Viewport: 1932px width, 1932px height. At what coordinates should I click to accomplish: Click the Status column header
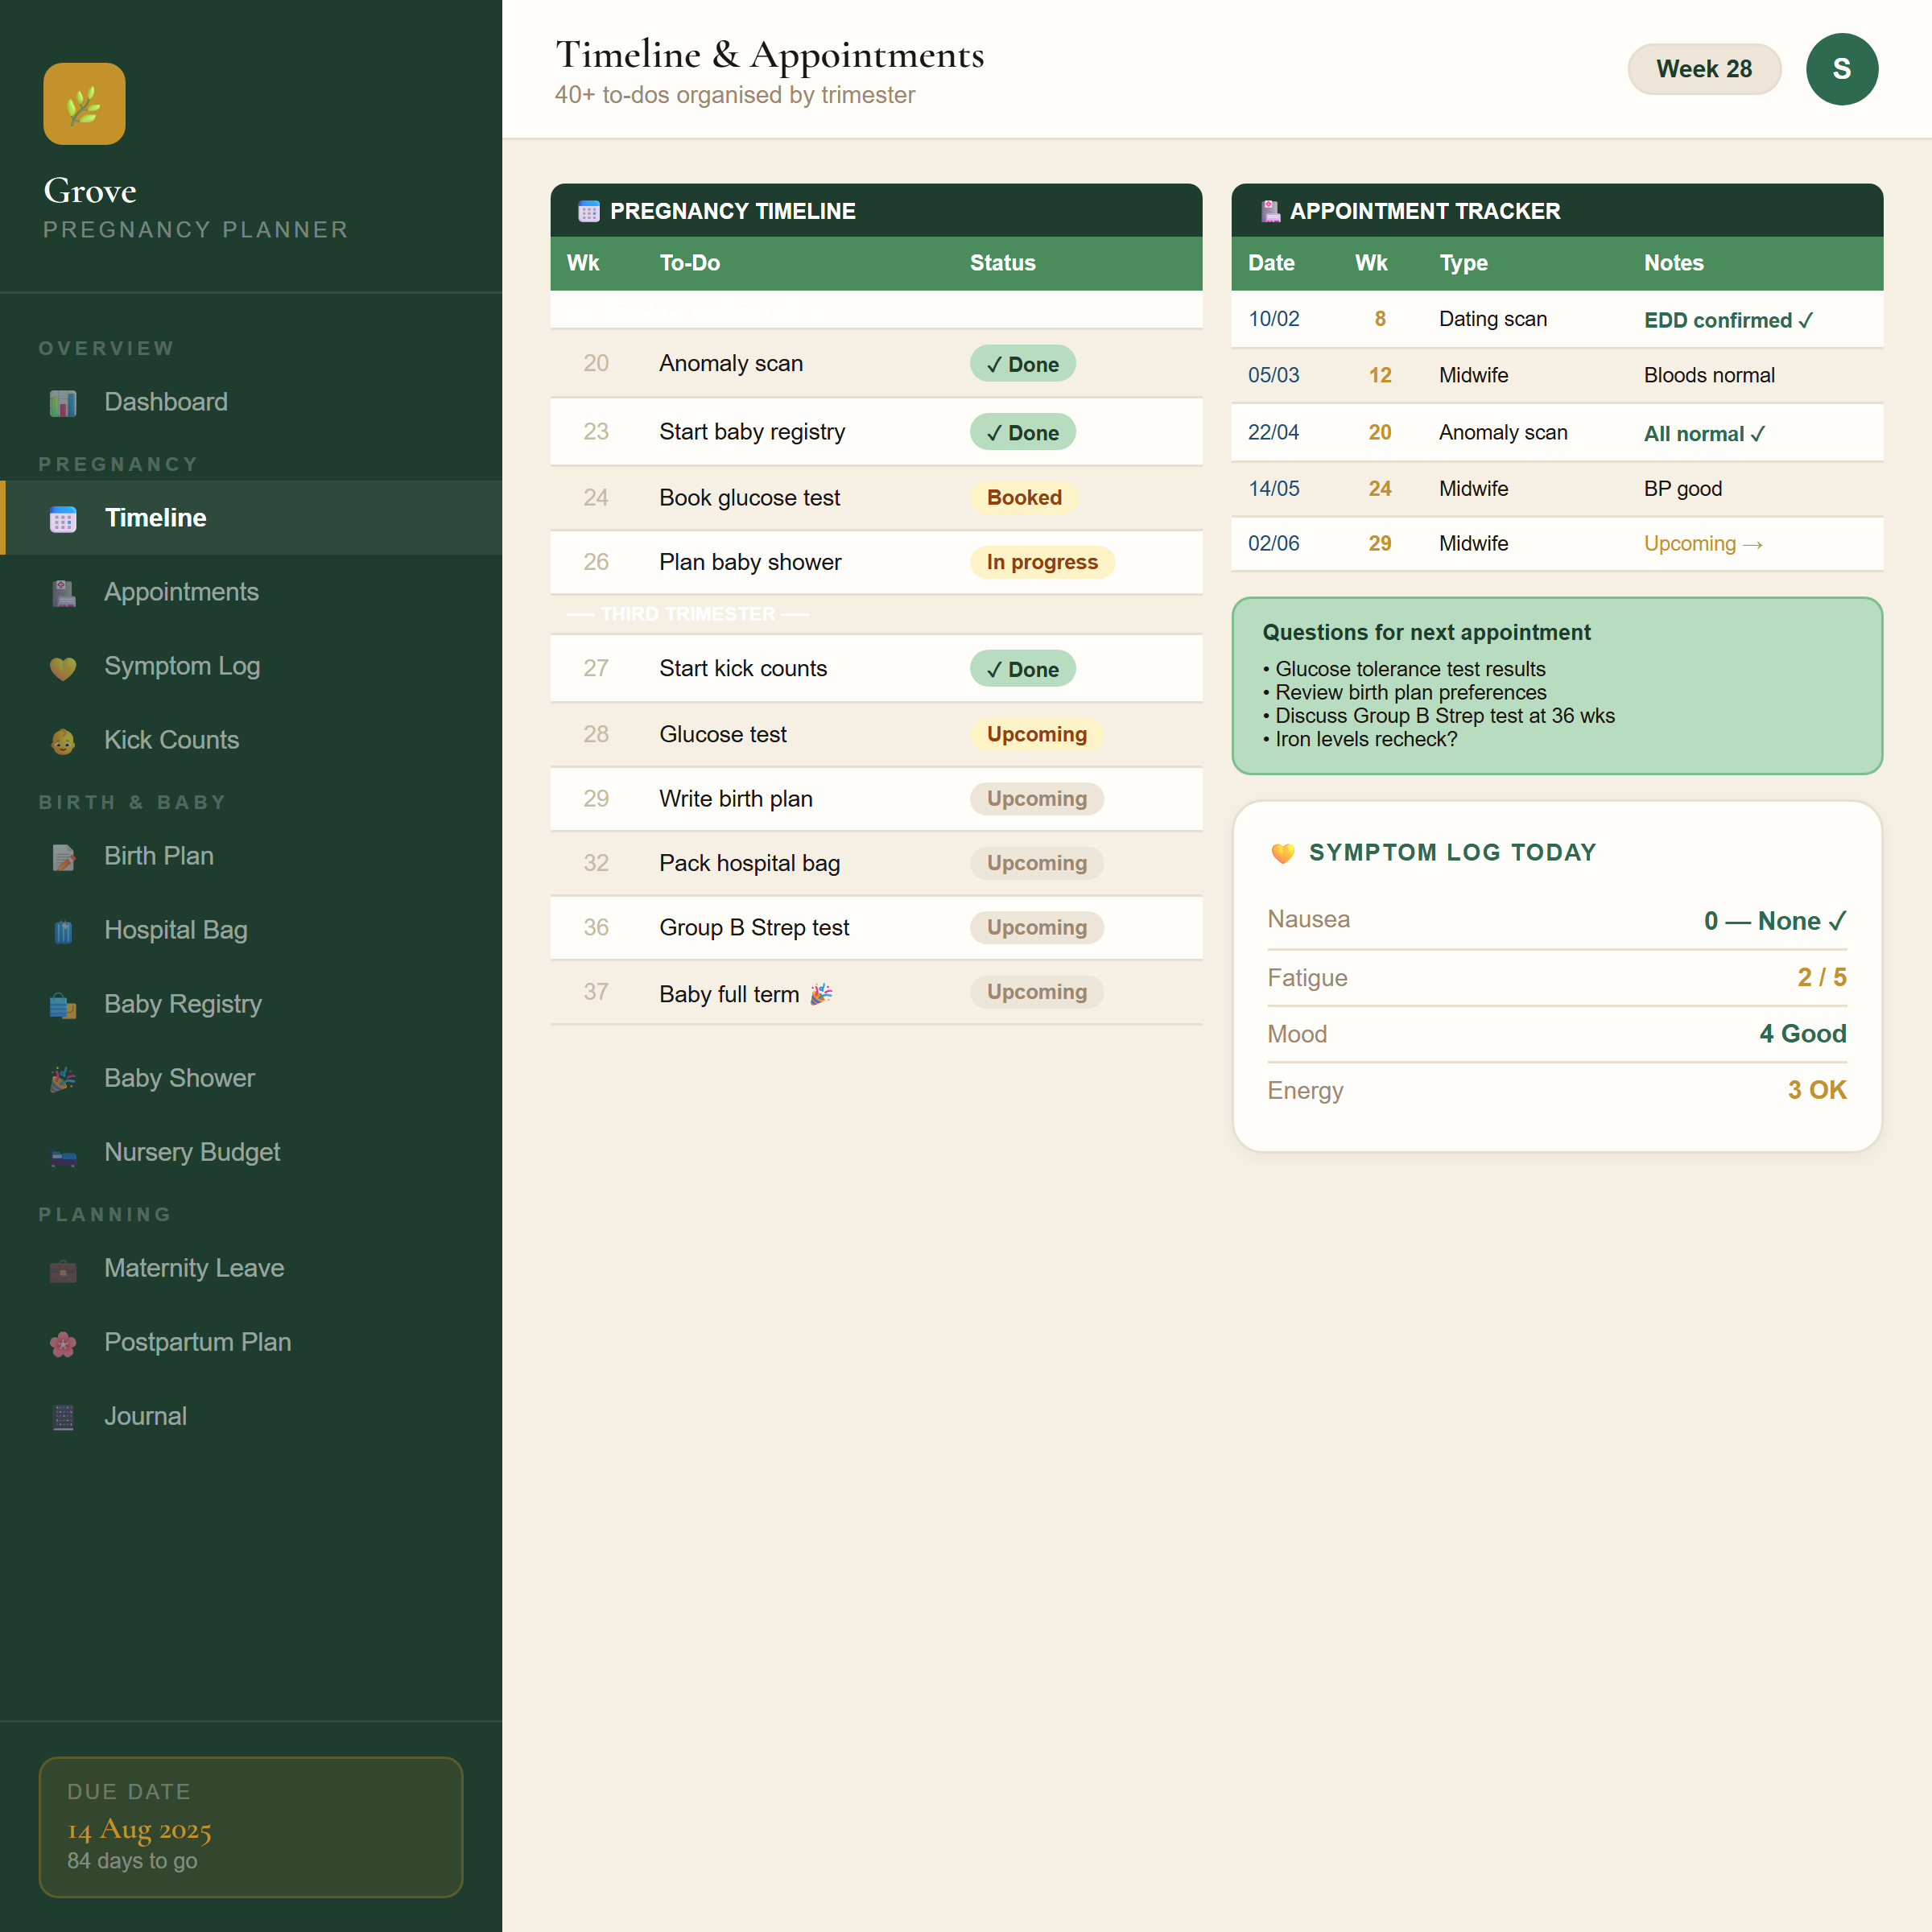[1002, 263]
